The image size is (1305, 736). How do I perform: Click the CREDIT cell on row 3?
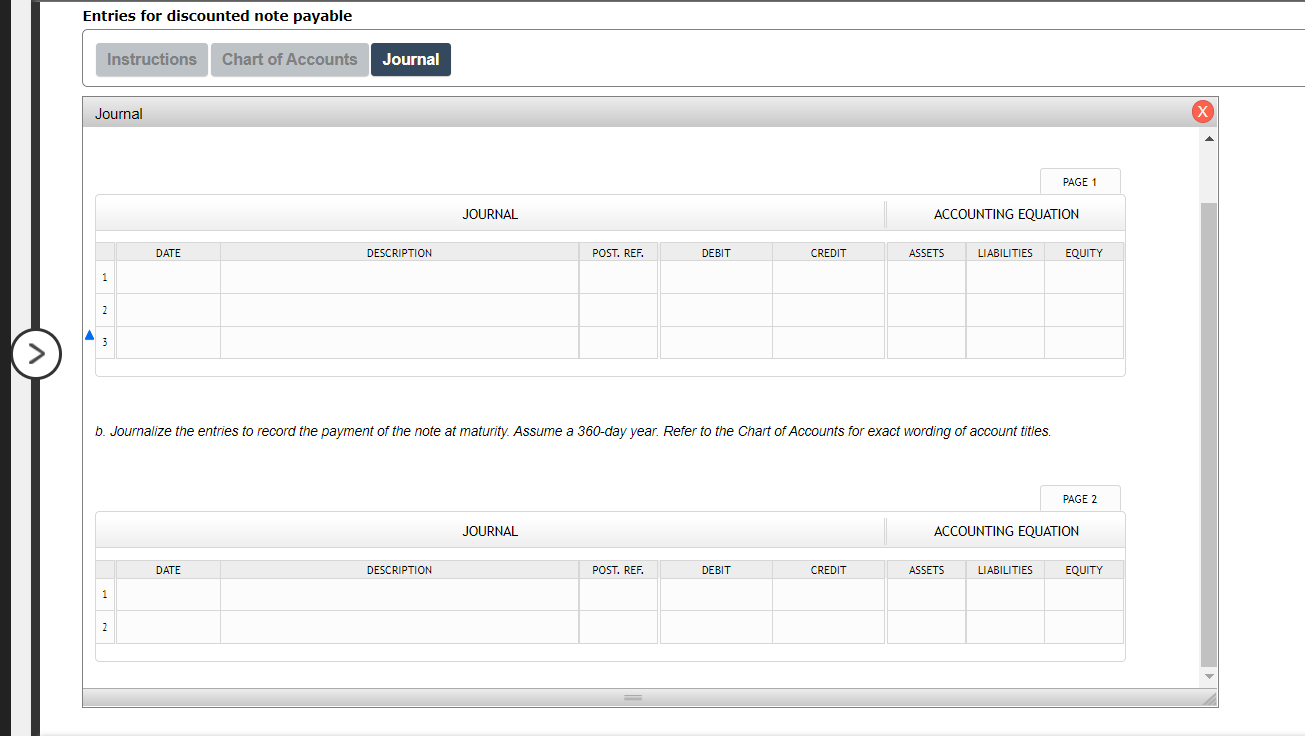click(828, 341)
